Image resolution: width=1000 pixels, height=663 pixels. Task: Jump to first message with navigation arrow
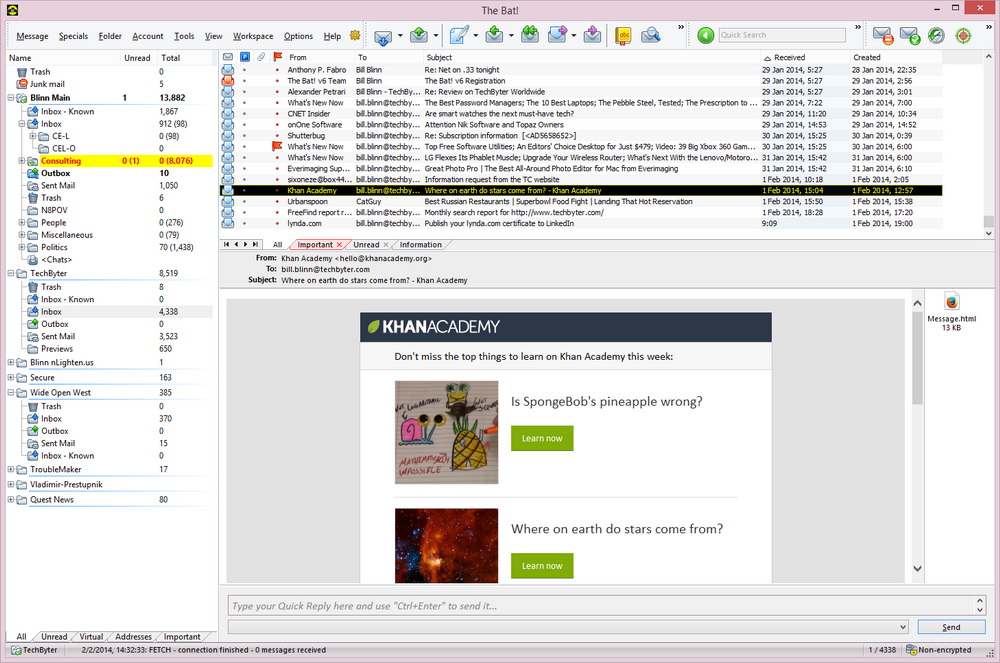[226, 244]
